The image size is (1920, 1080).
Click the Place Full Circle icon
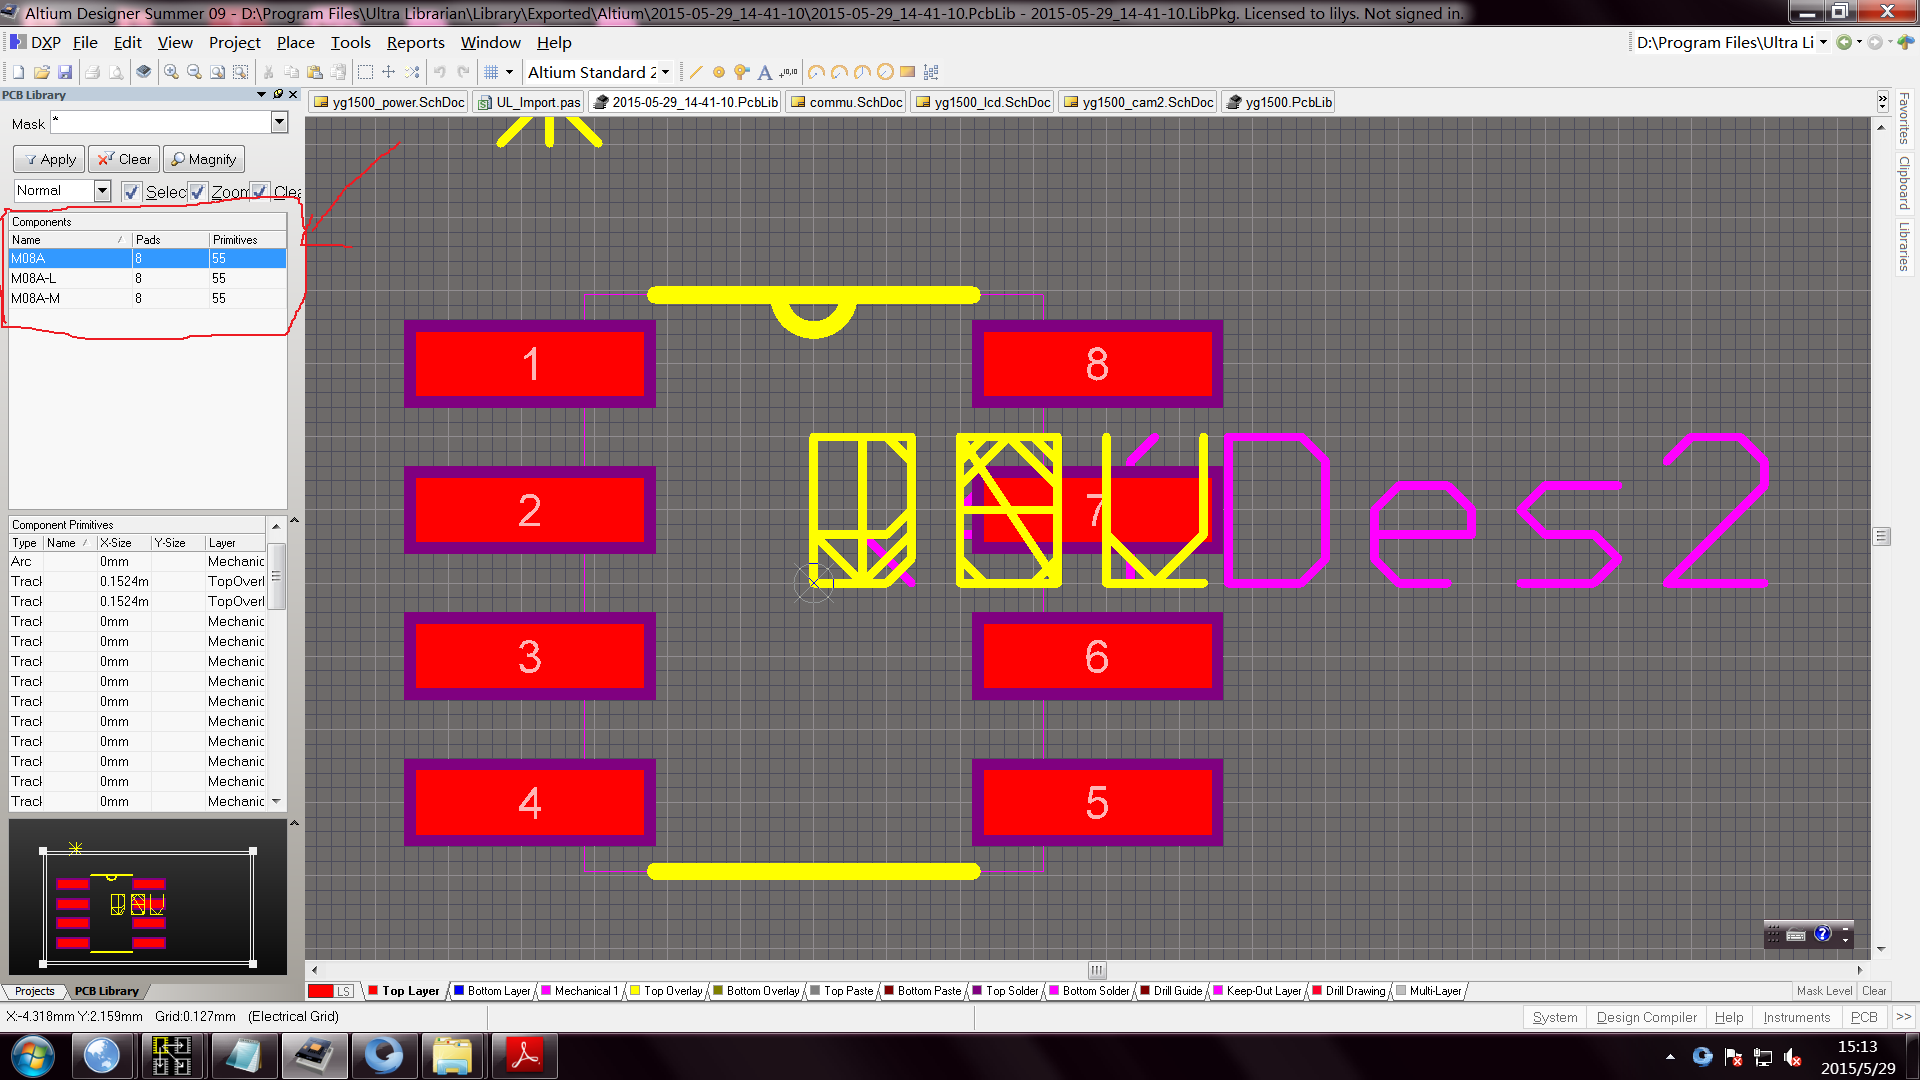(884, 72)
